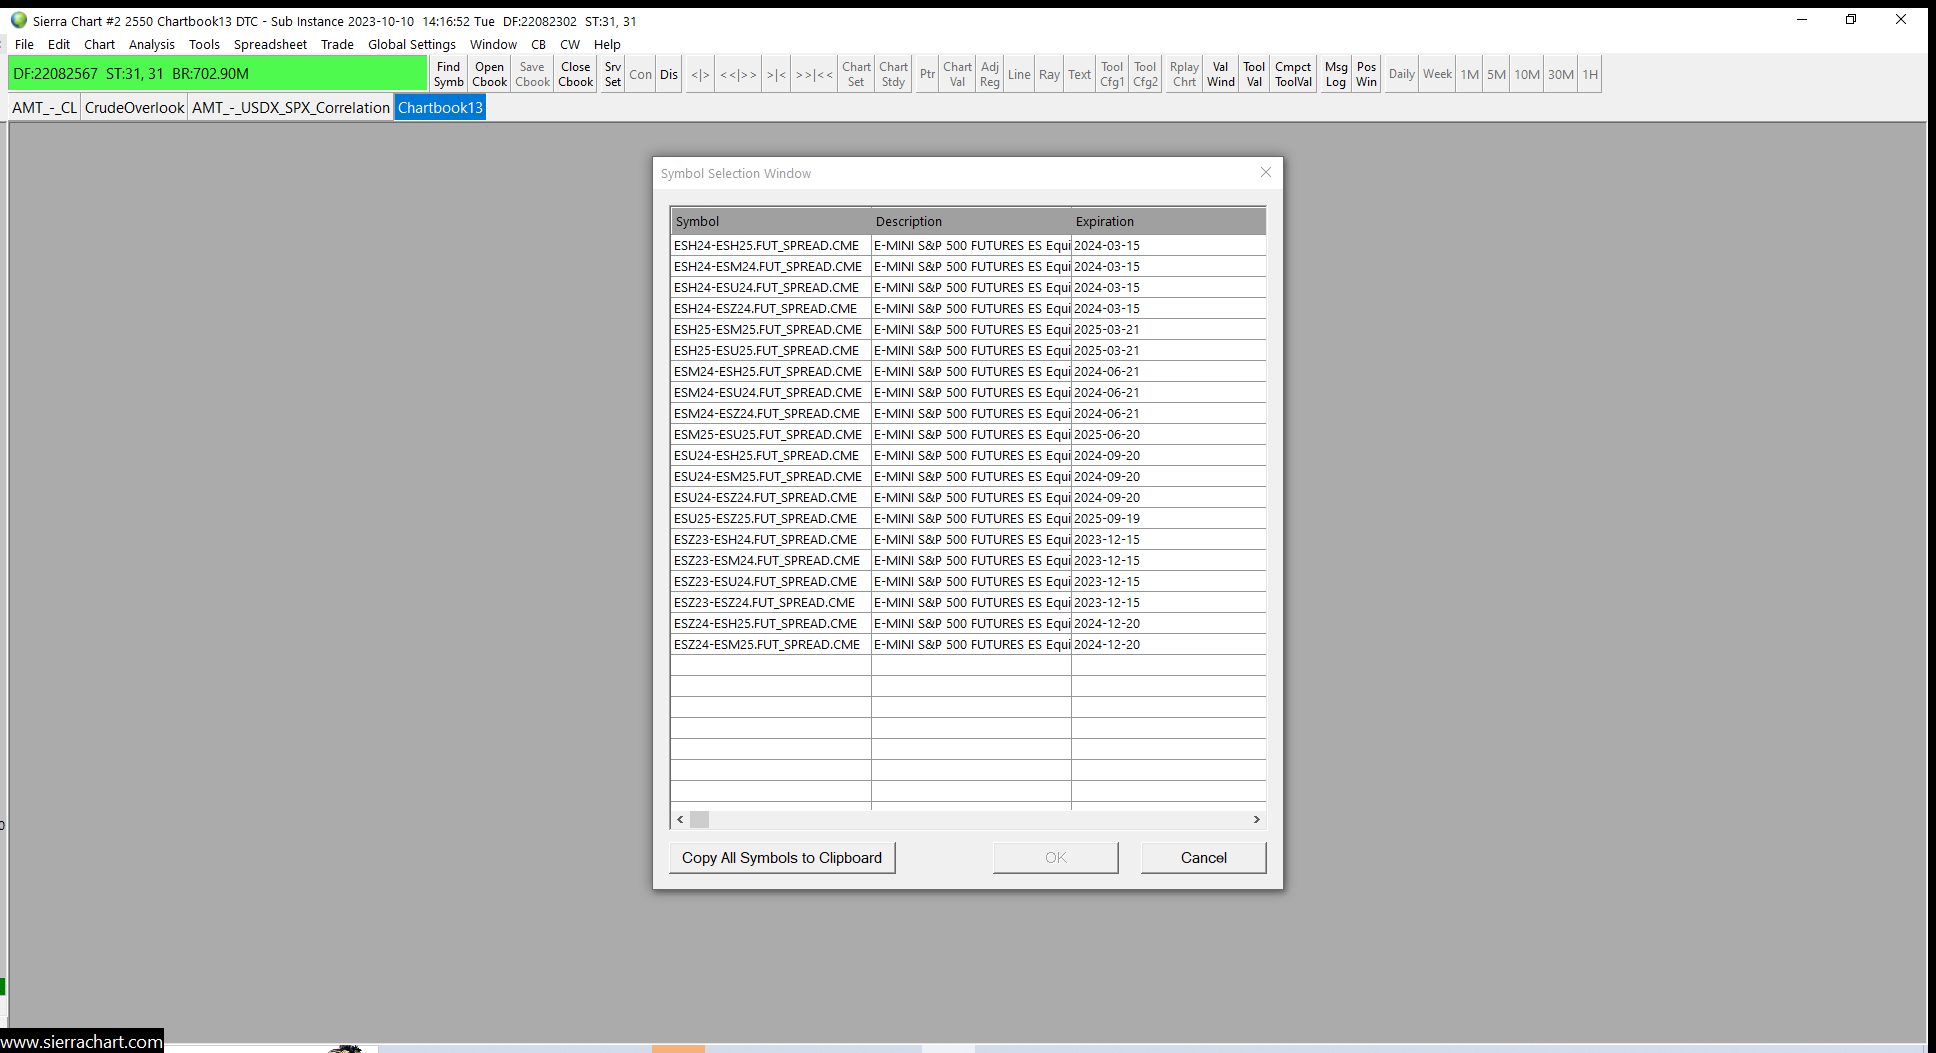Switch chart to Week timeframe

tap(1438, 74)
